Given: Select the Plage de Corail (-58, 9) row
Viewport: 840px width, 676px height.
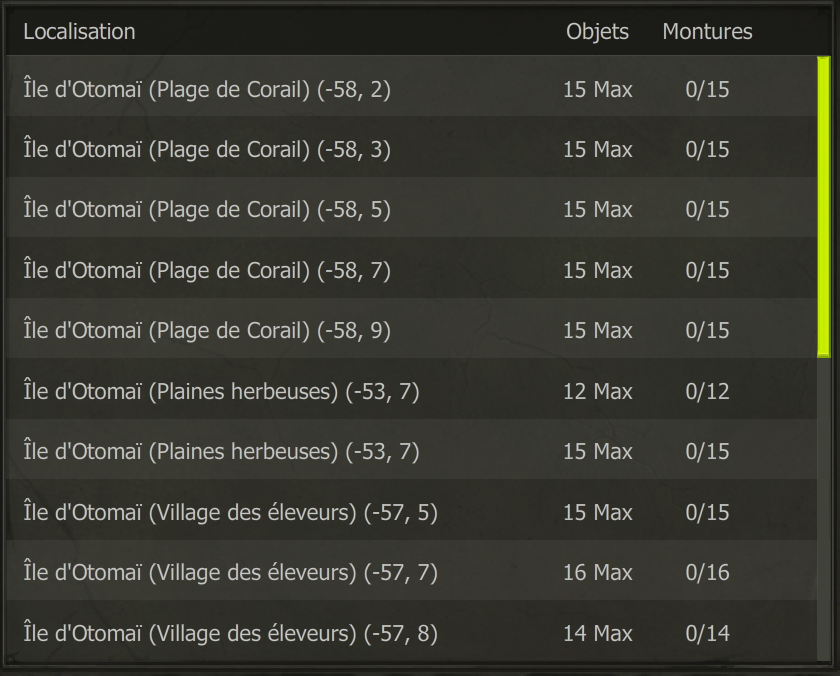Looking at the screenshot, I should (411, 329).
